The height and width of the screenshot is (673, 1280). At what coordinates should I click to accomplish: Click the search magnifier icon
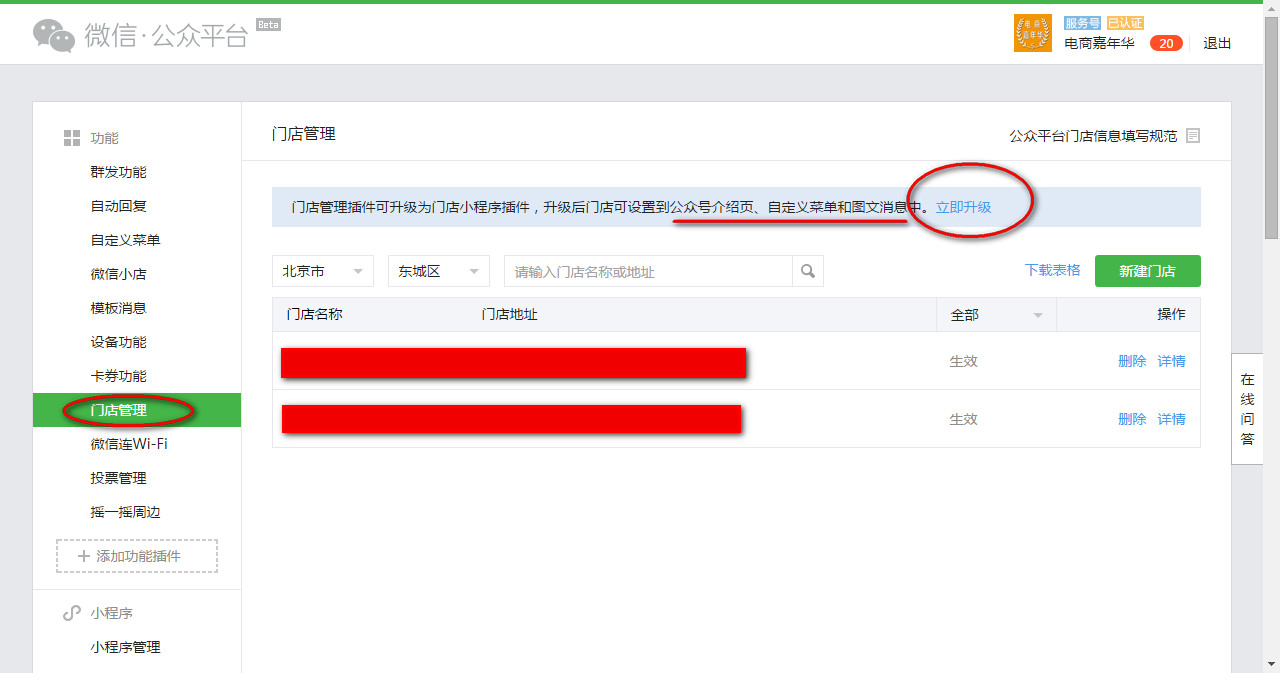pyautogui.click(x=808, y=271)
